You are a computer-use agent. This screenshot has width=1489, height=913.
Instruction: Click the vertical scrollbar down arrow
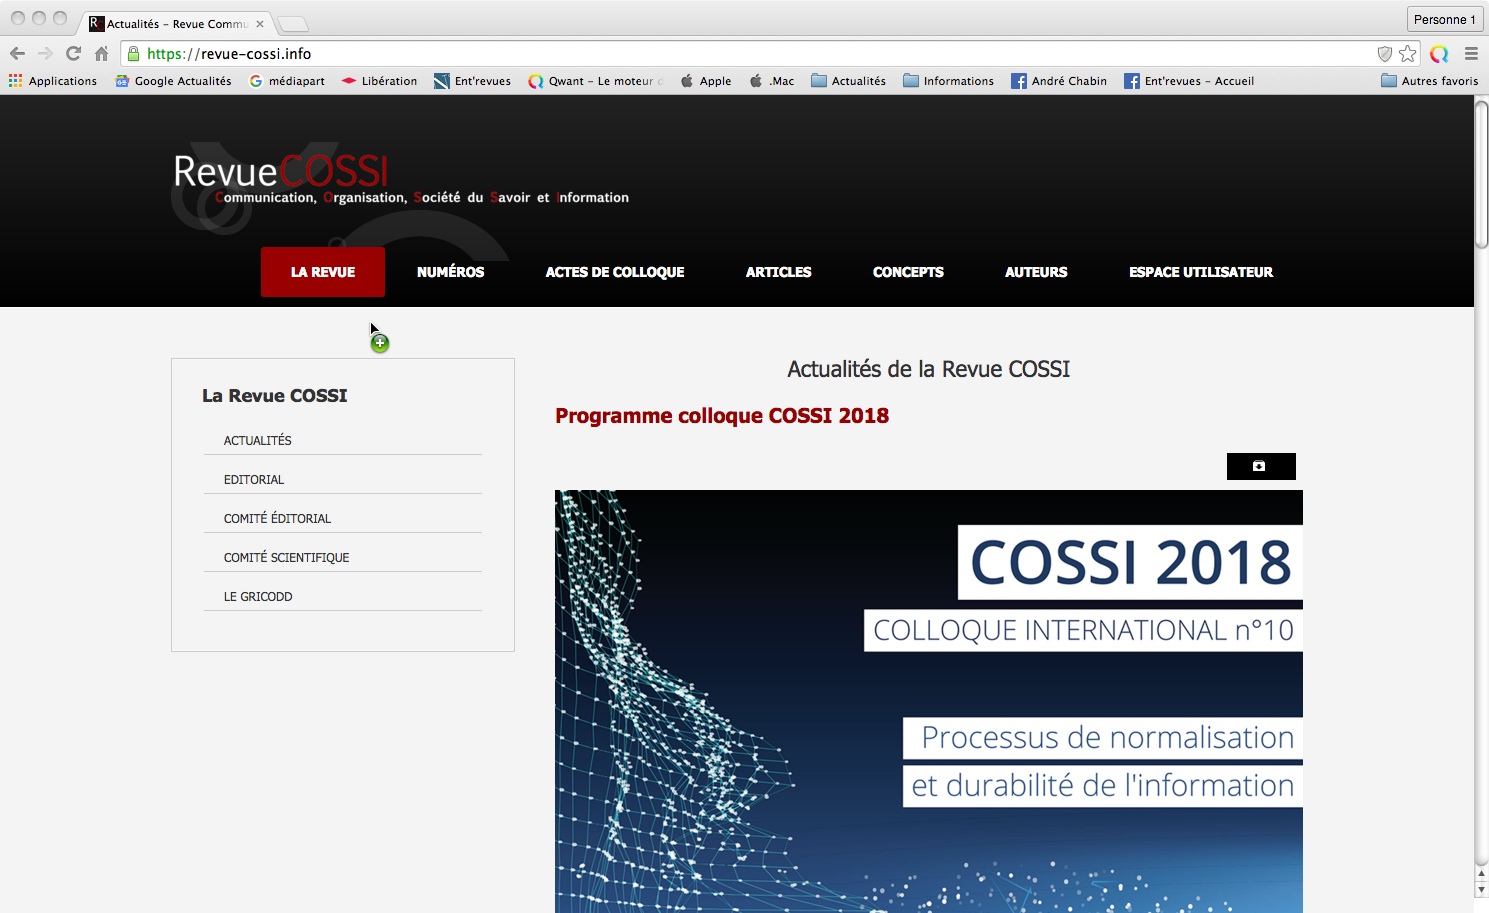(x=1481, y=889)
